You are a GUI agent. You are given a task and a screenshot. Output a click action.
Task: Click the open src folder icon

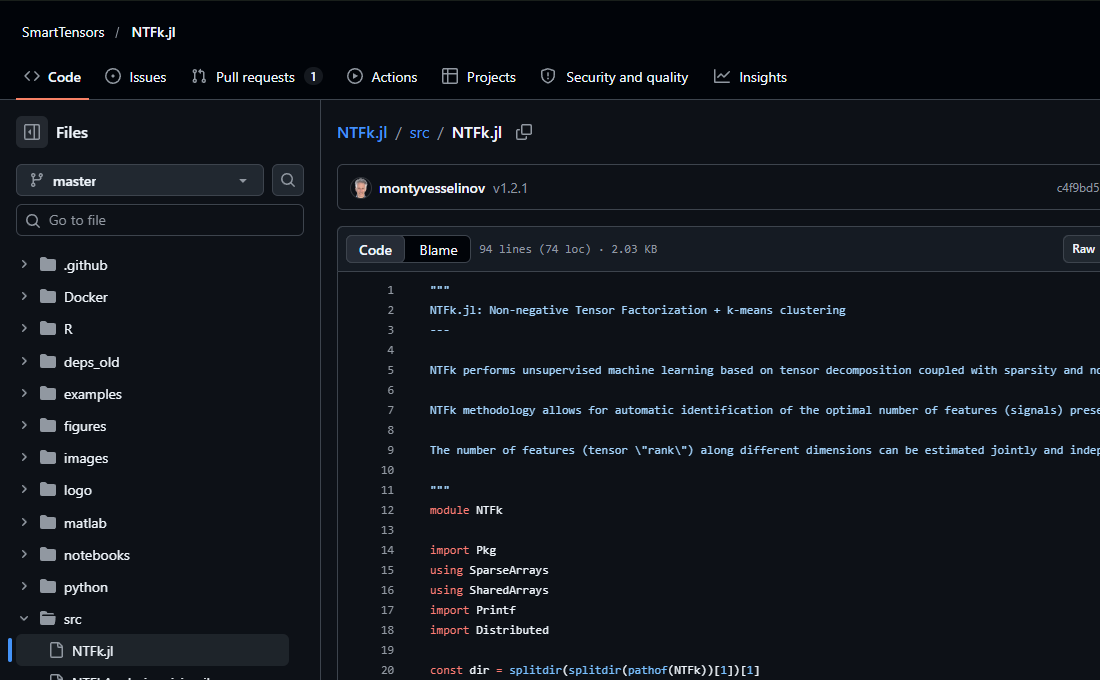point(48,619)
